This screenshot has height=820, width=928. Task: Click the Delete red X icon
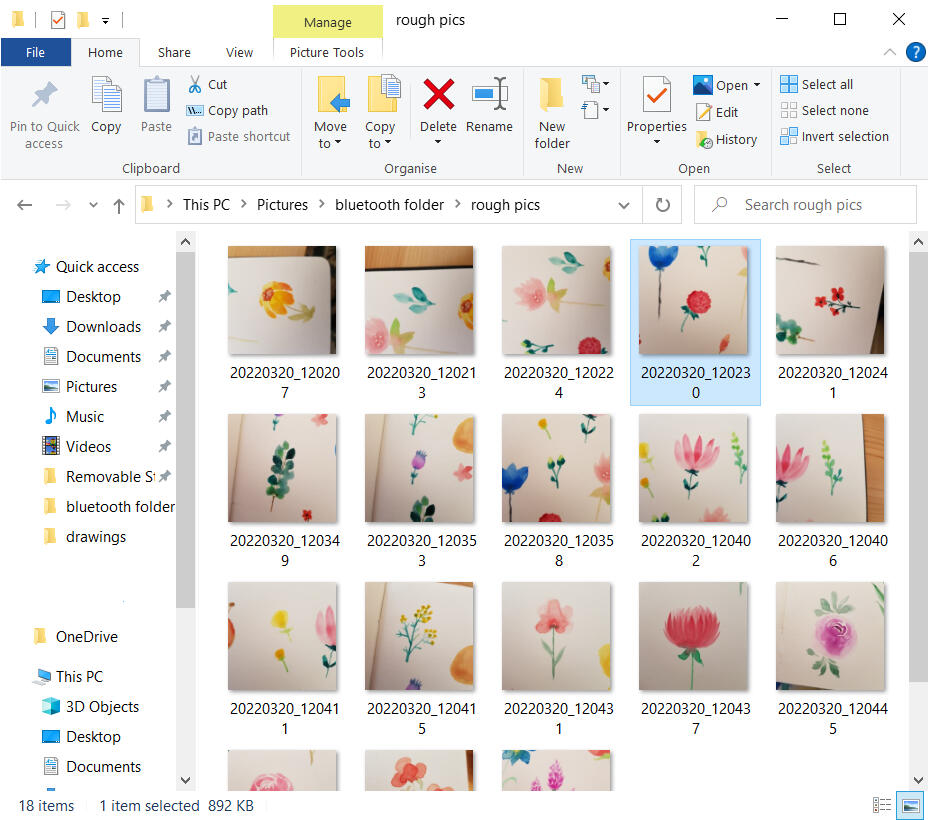point(438,95)
